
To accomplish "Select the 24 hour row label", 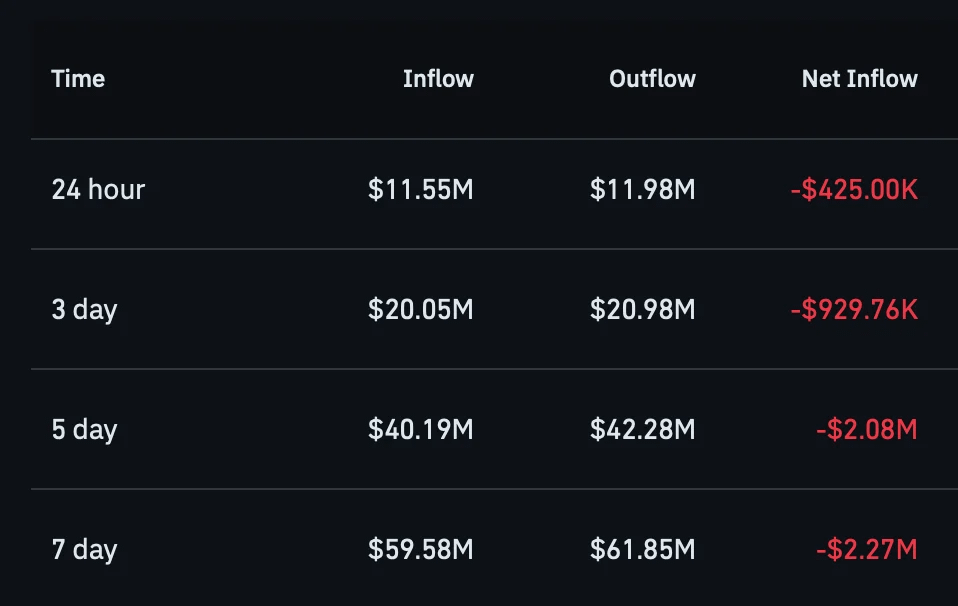I will point(98,189).
